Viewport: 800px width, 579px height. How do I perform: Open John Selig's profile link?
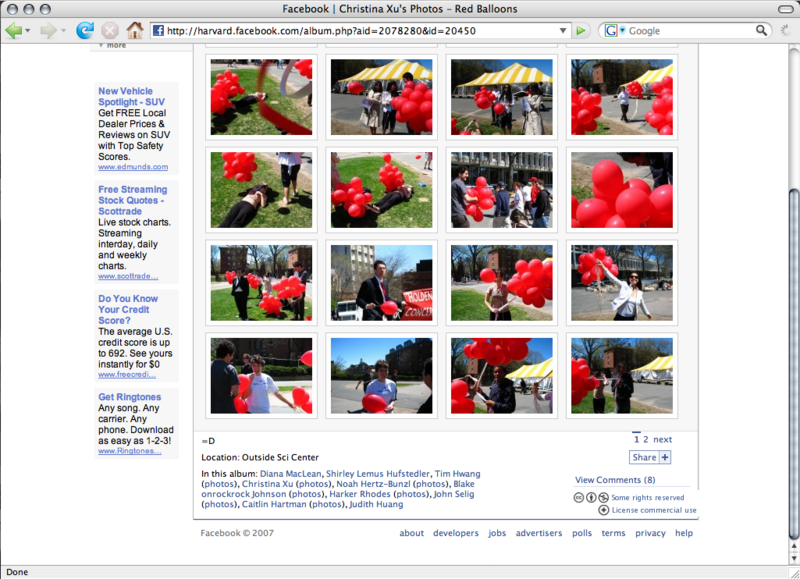click(454, 494)
